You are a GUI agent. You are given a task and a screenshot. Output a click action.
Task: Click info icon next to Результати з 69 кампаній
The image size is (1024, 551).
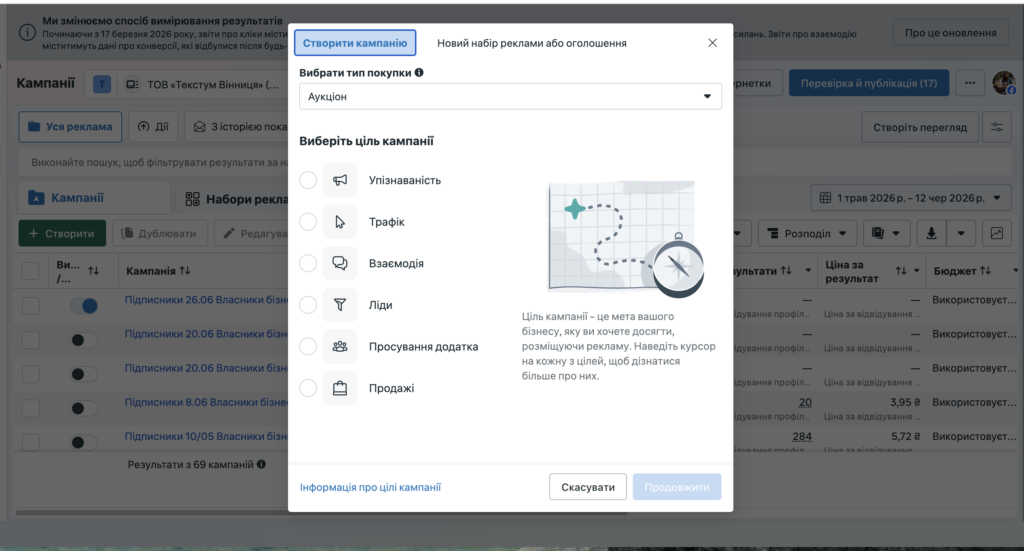pyautogui.click(x=261, y=464)
